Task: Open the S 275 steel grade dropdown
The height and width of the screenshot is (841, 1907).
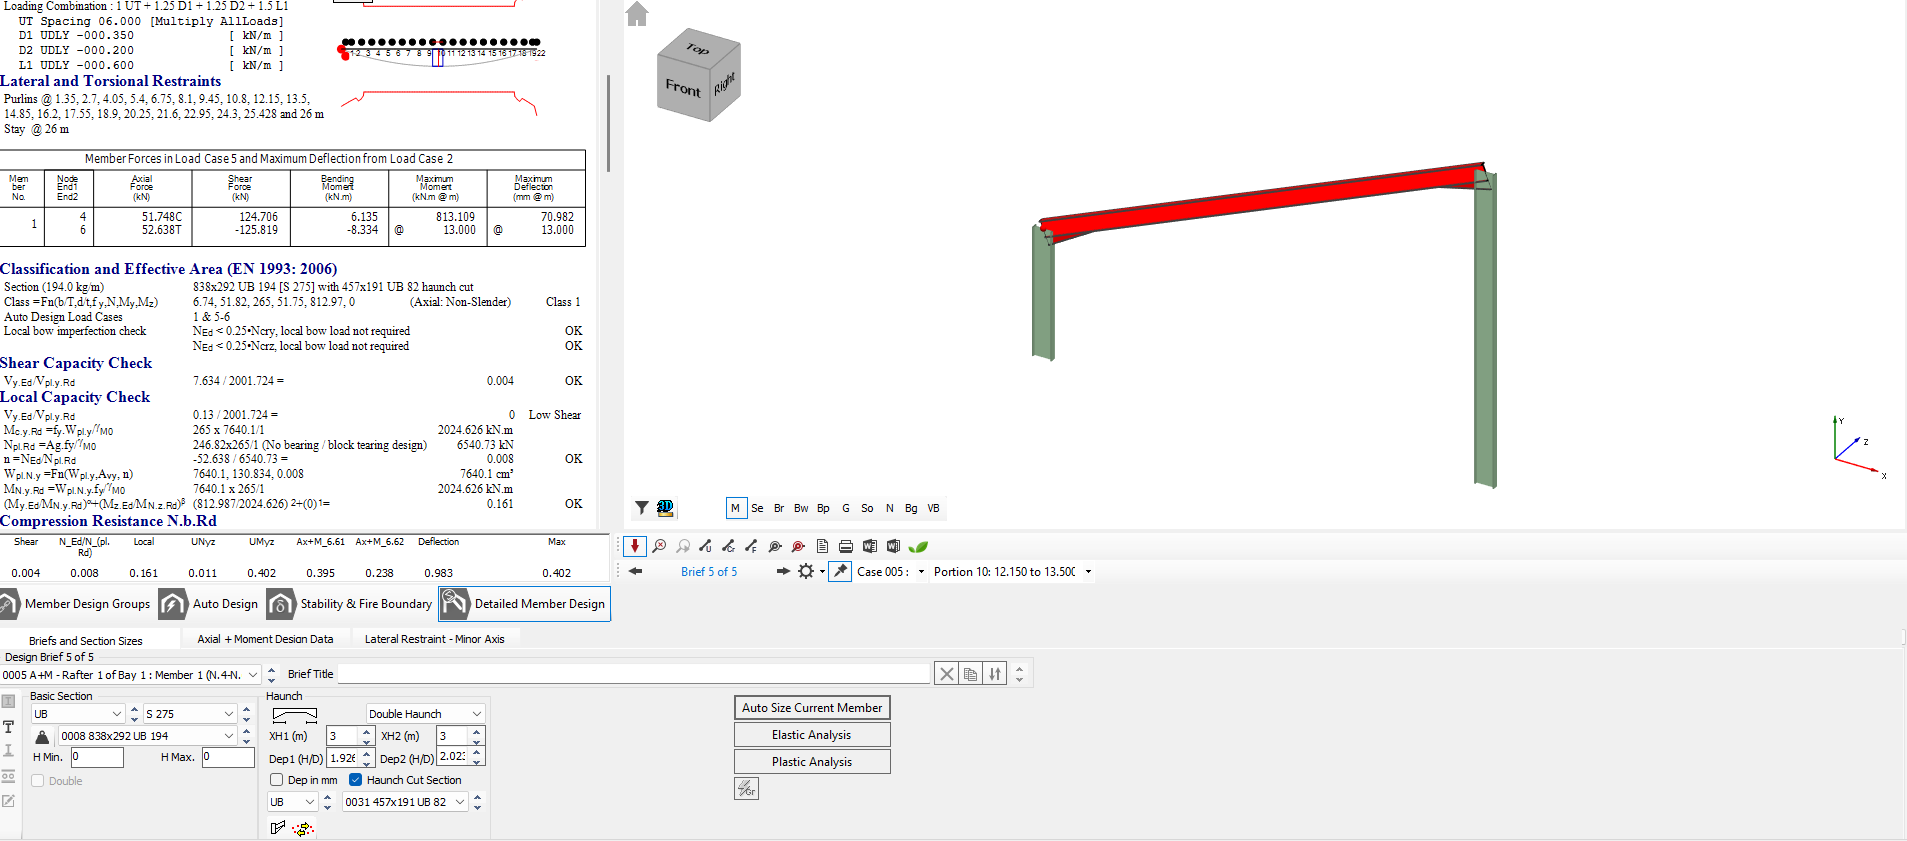Action: 229,714
